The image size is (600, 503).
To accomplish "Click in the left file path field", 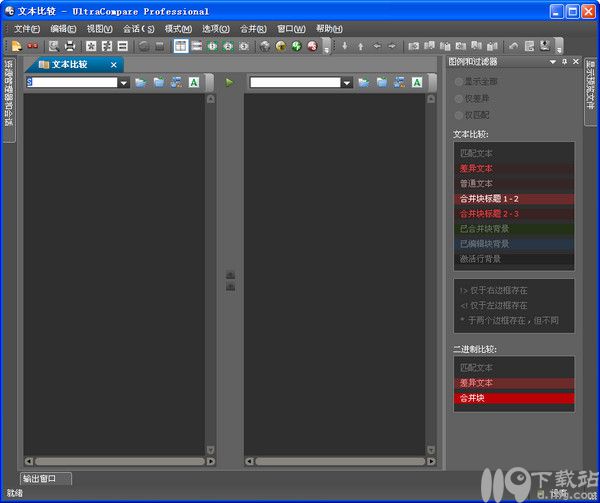I will click(x=72, y=82).
